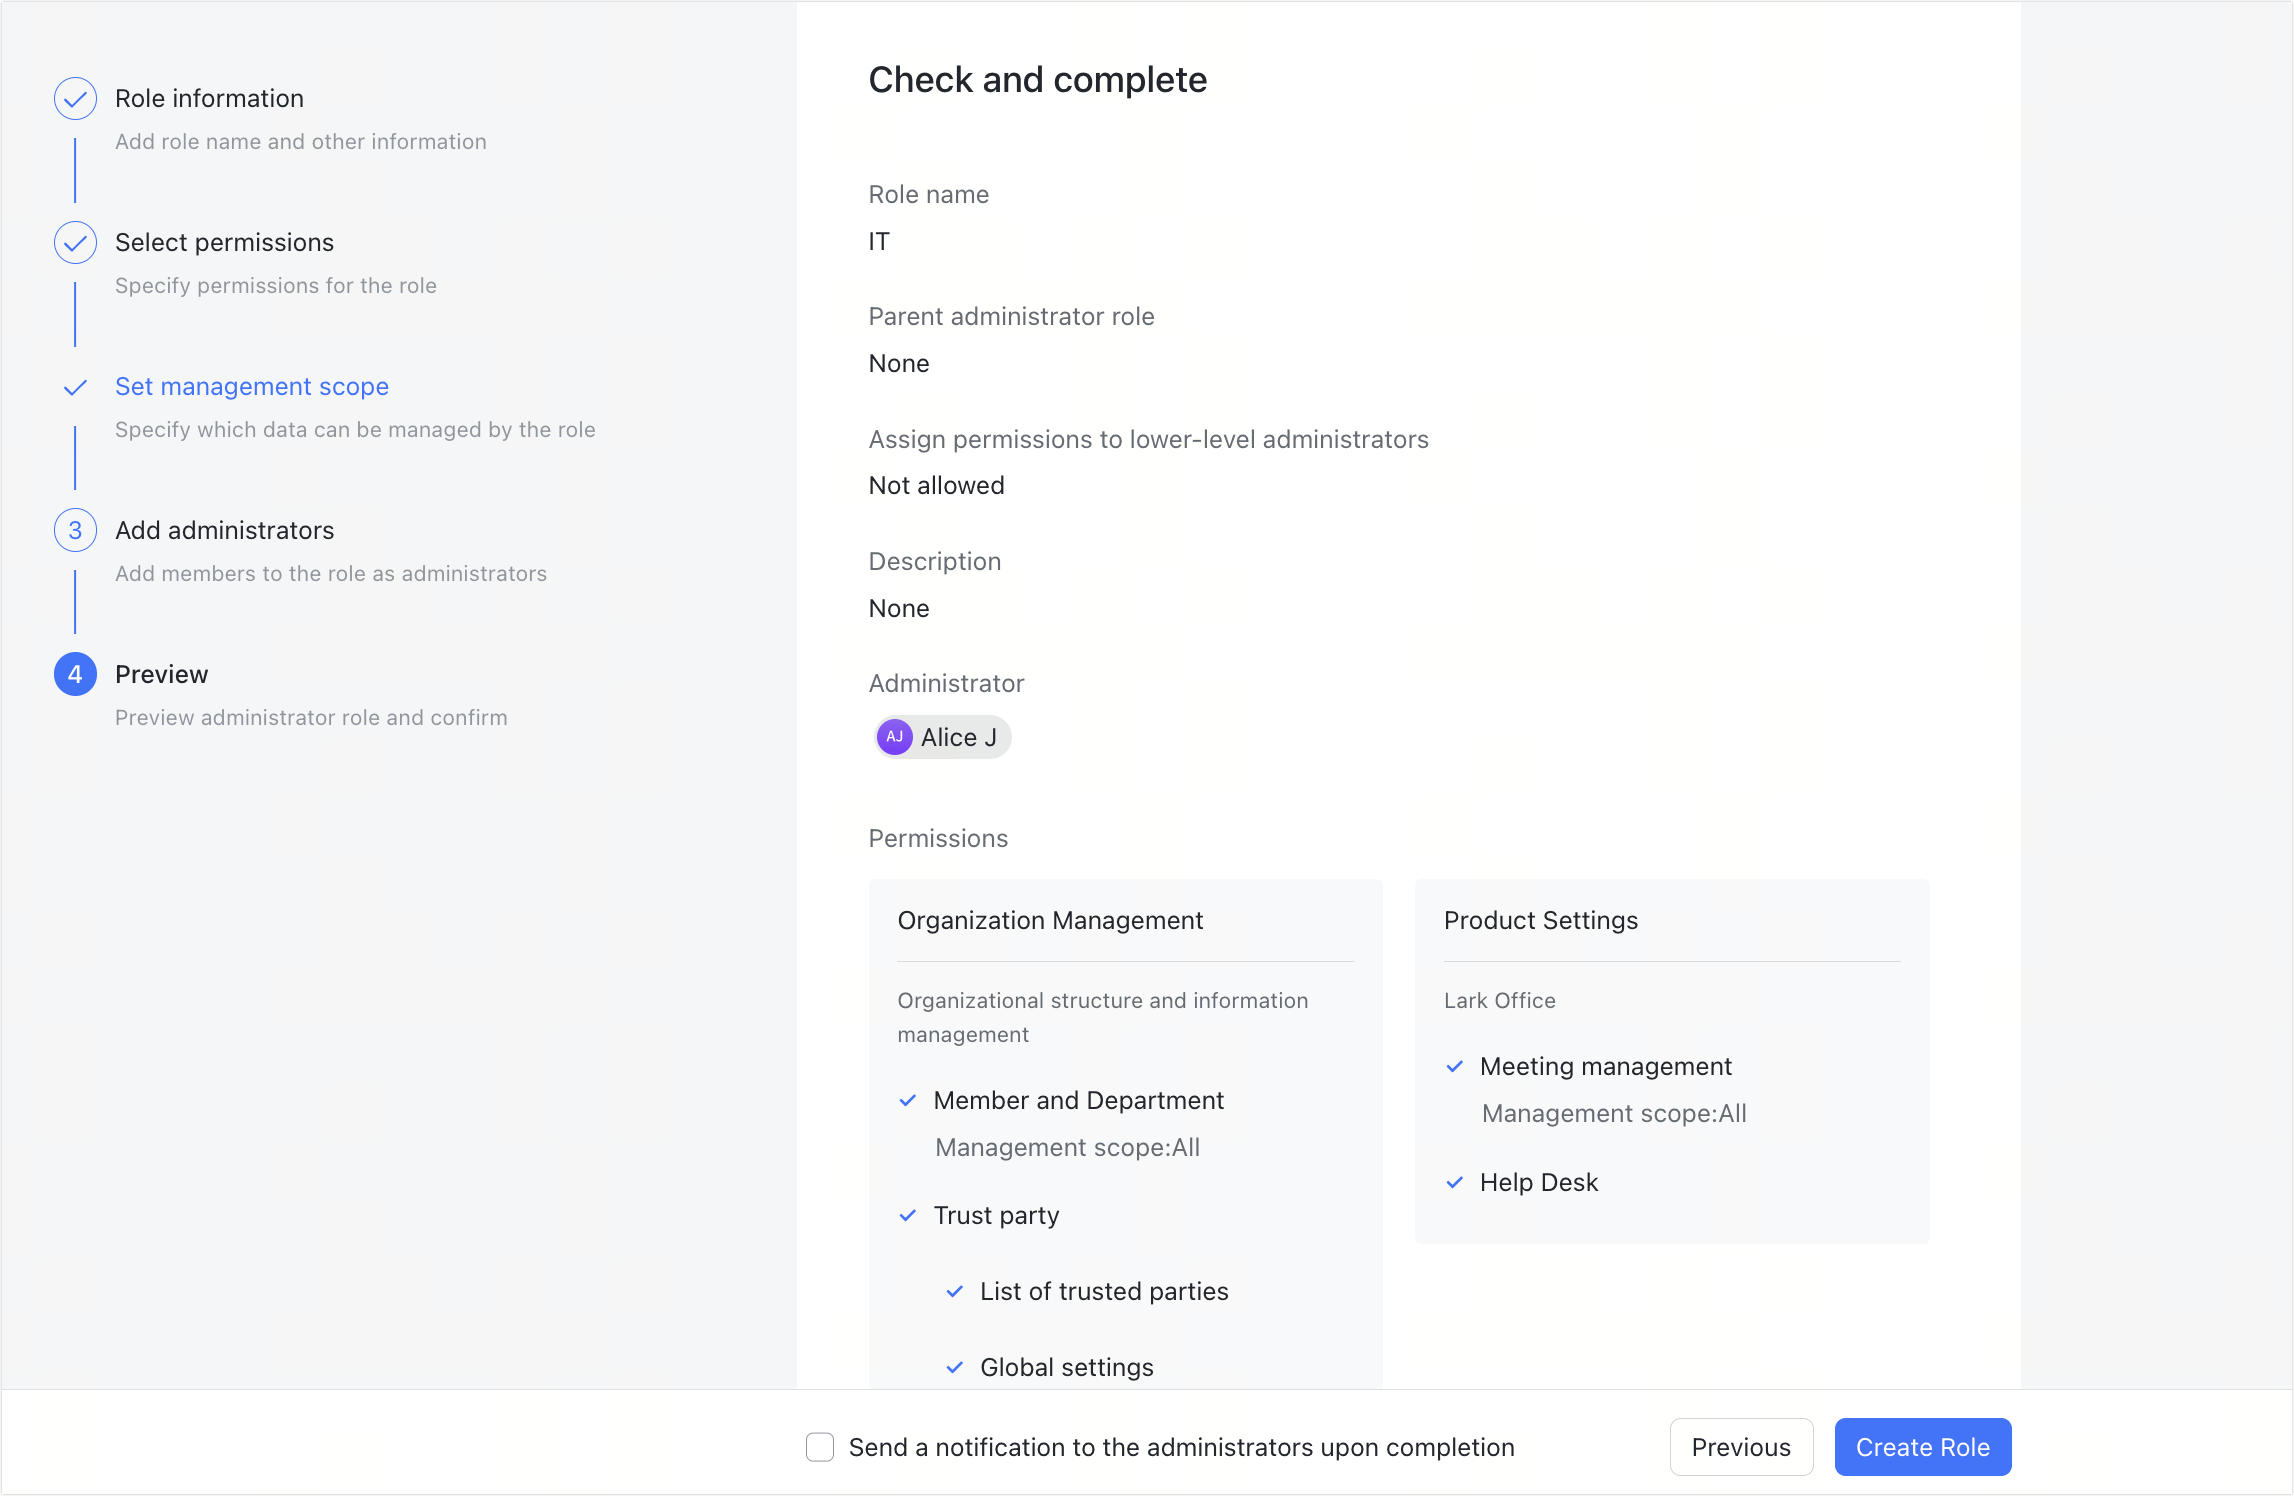Click the checkmark beside Set management scope
This screenshot has height=1496, width=2294.
(x=74, y=386)
